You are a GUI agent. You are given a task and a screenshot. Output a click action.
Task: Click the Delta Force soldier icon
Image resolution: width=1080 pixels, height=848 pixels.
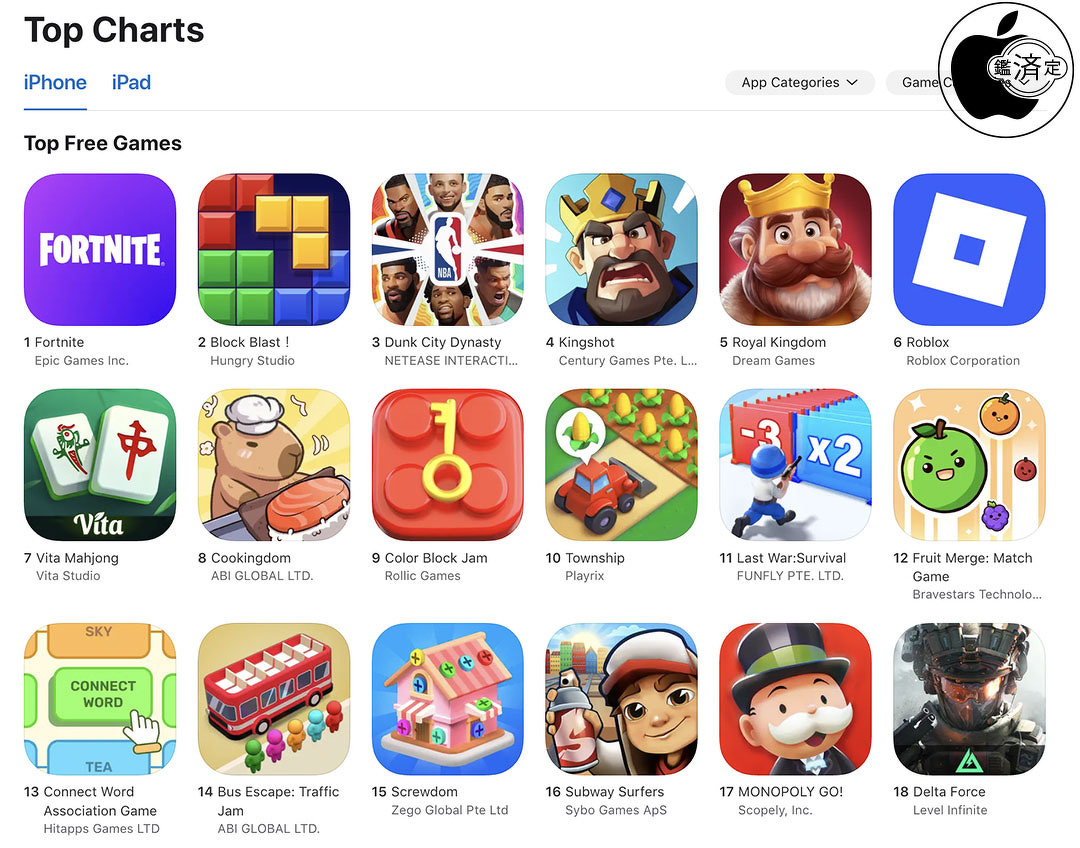tap(969, 699)
